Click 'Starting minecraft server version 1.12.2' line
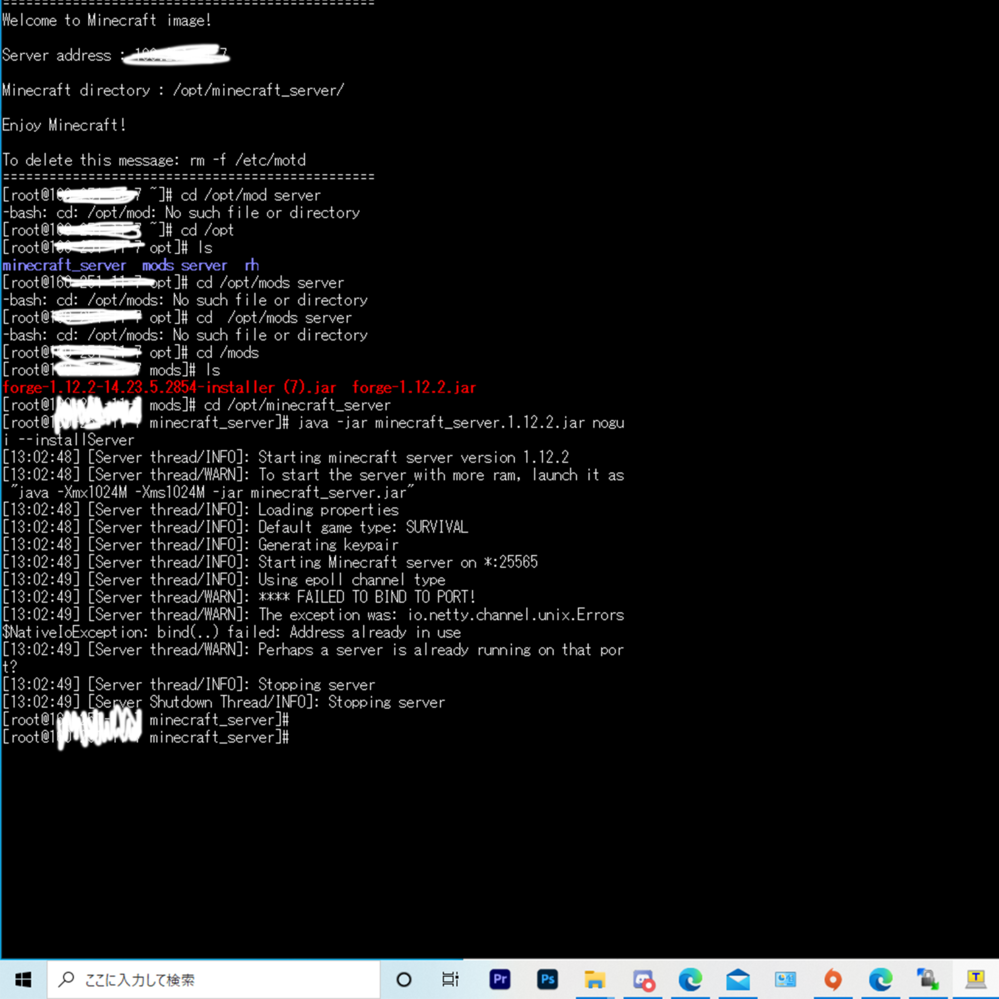999x999 pixels. 413,457
